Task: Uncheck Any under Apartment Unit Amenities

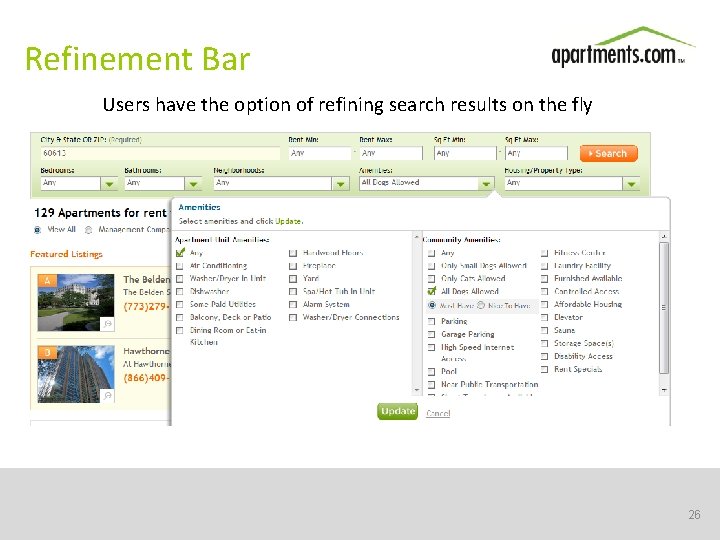Action: [x=180, y=253]
